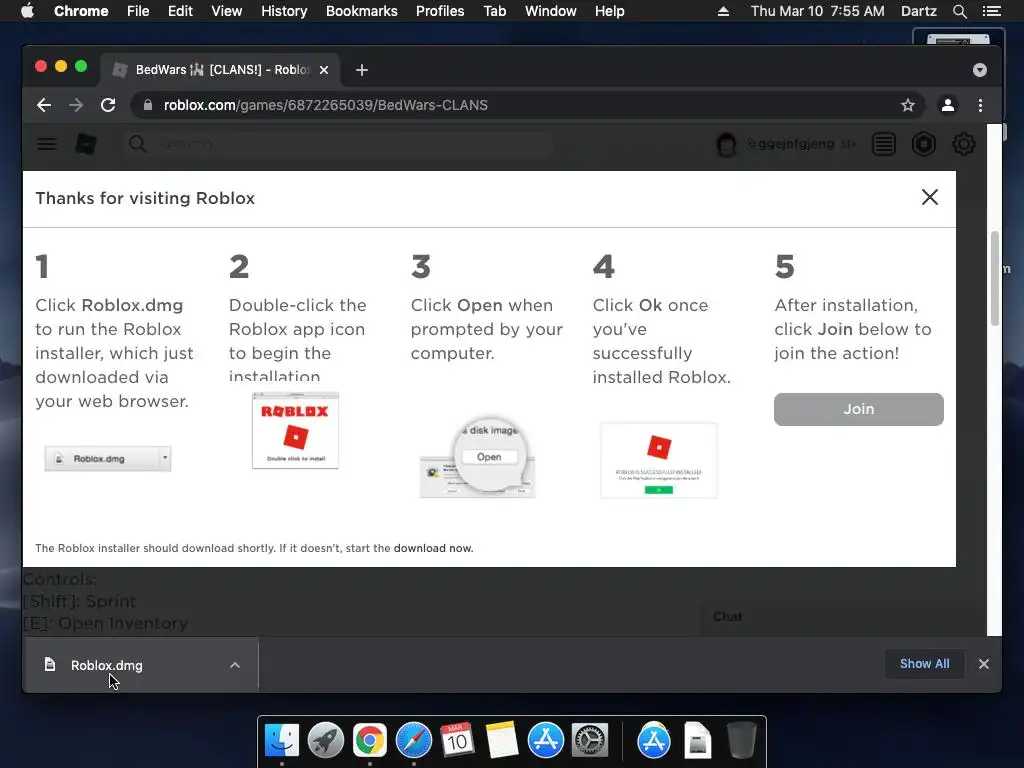Open the History menu
Viewport: 1024px width, 768px height.
click(x=284, y=11)
